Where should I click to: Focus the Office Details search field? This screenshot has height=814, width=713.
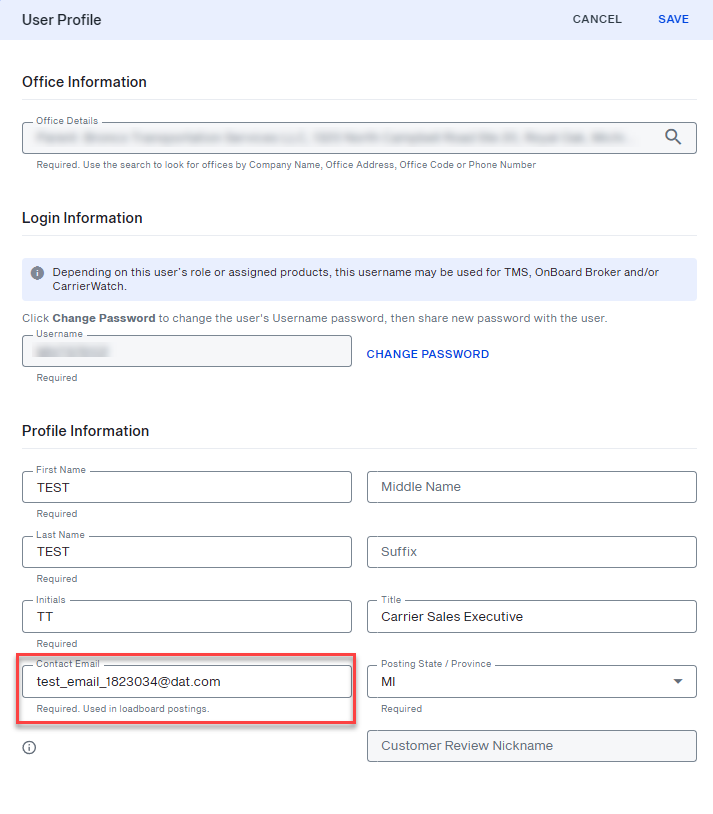click(335, 138)
